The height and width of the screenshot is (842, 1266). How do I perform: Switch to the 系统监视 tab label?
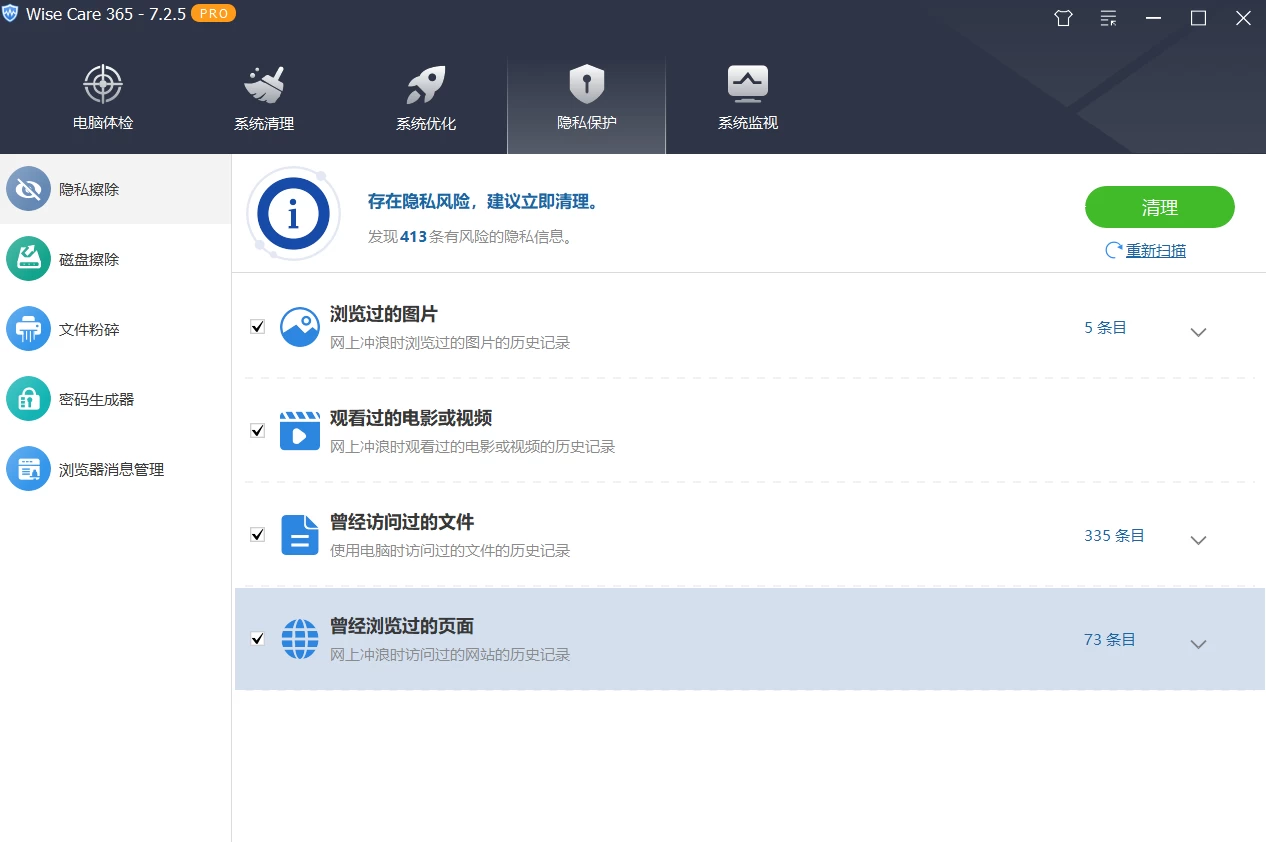(x=748, y=123)
